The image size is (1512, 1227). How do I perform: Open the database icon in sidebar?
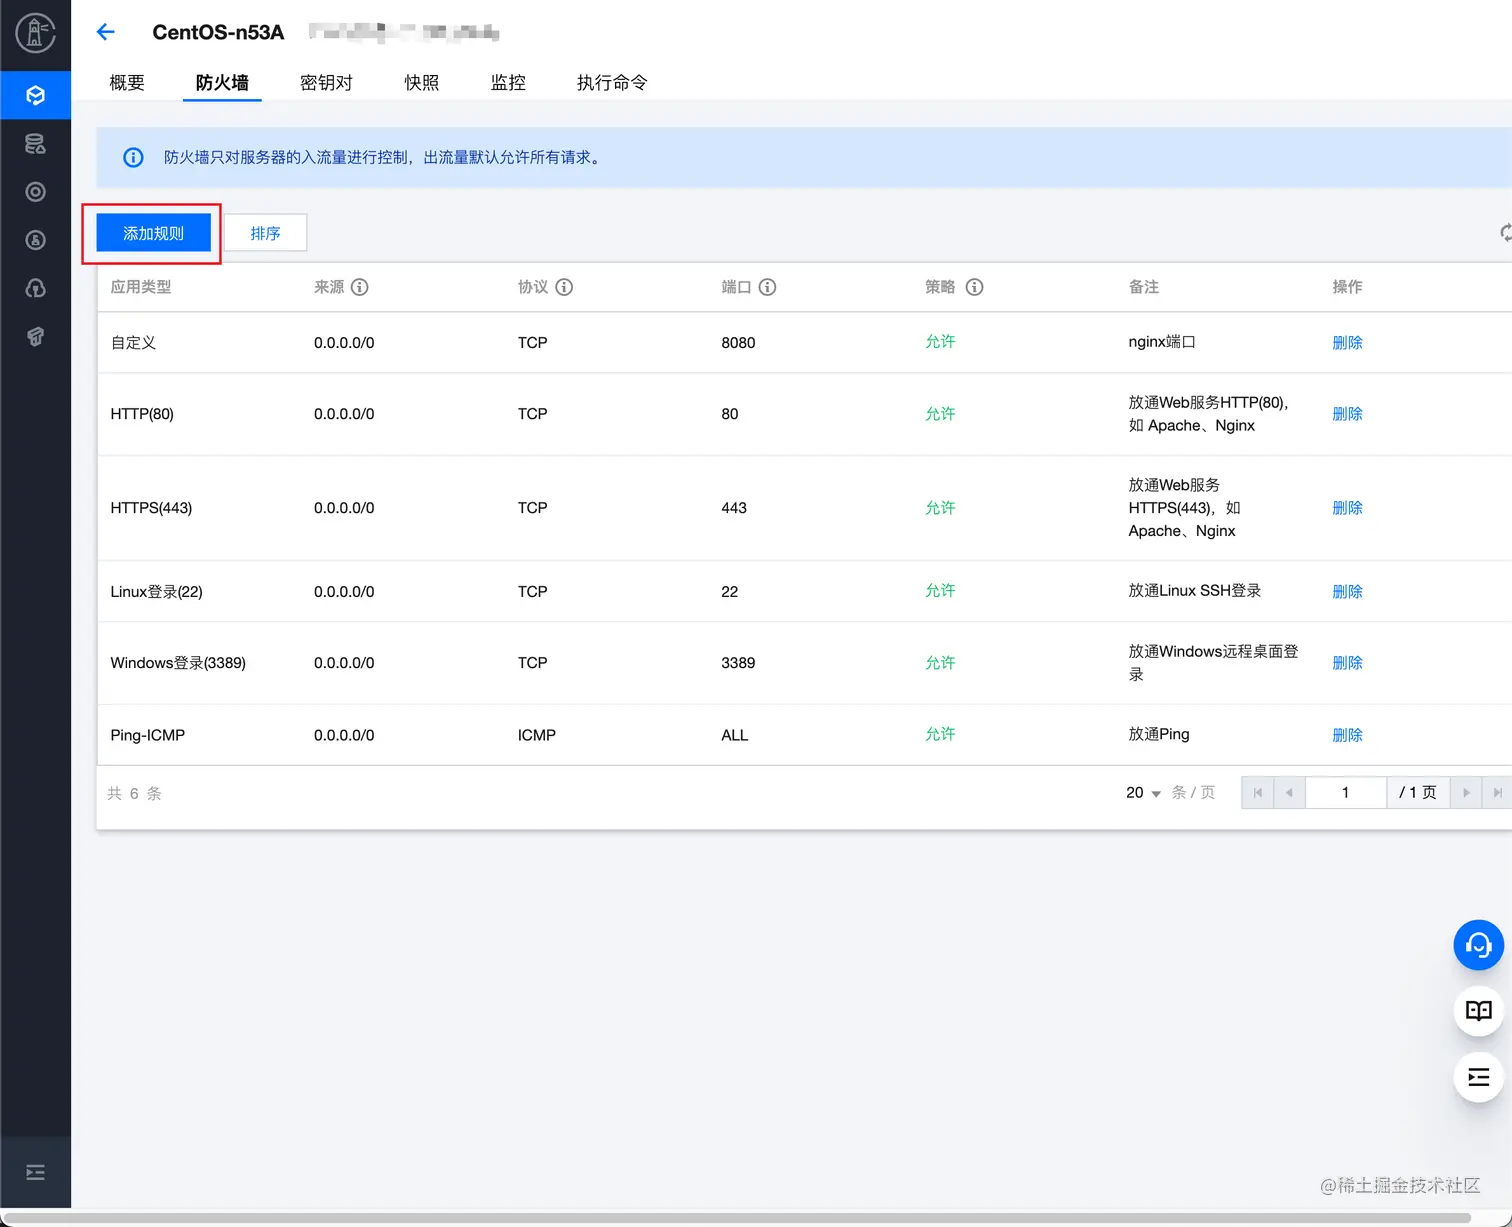click(x=35, y=144)
